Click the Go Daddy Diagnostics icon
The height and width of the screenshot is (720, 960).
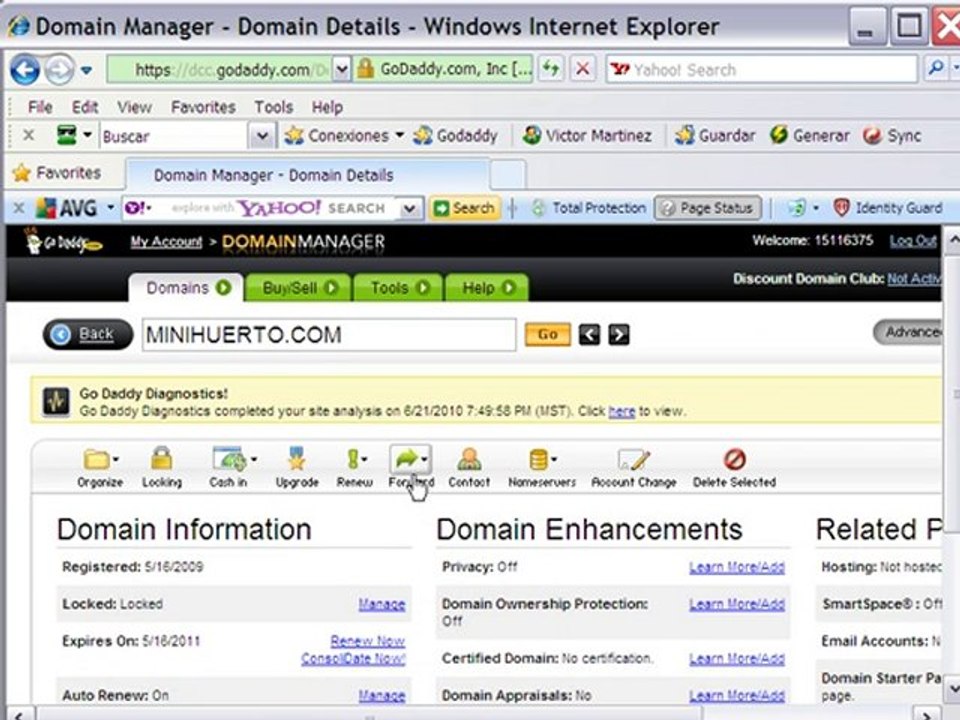[56, 402]
